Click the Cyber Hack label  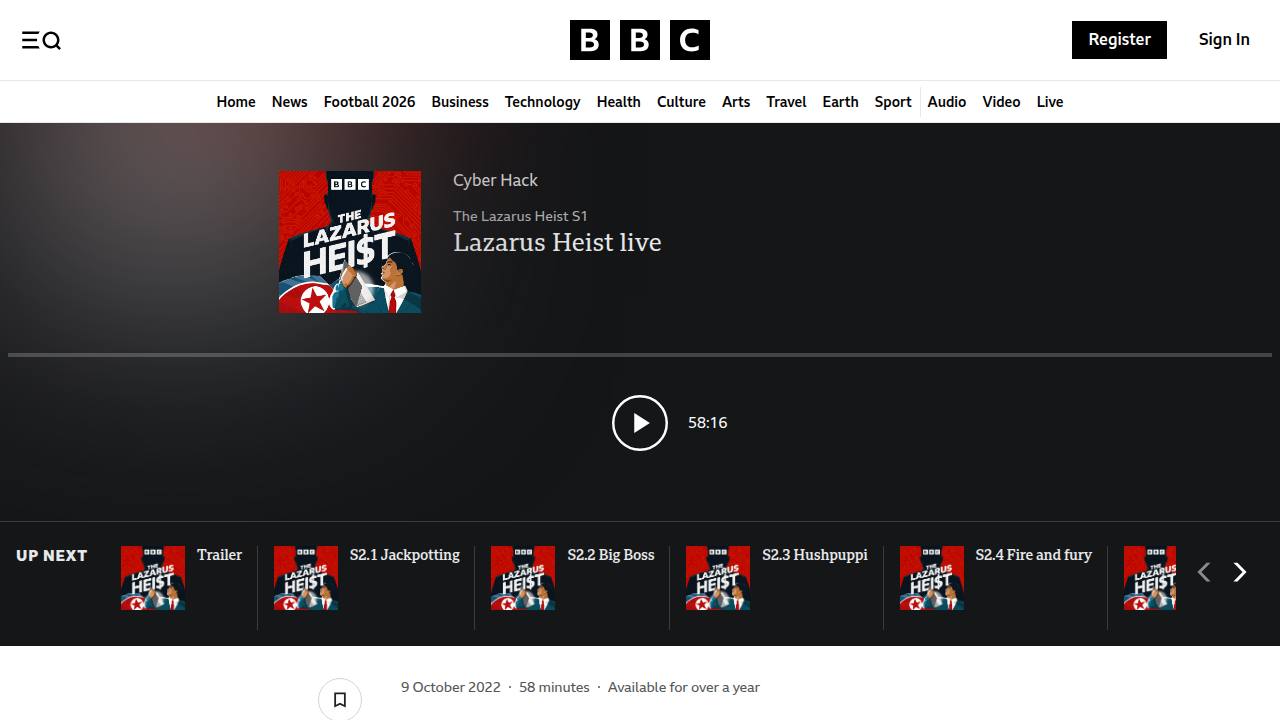495,180
